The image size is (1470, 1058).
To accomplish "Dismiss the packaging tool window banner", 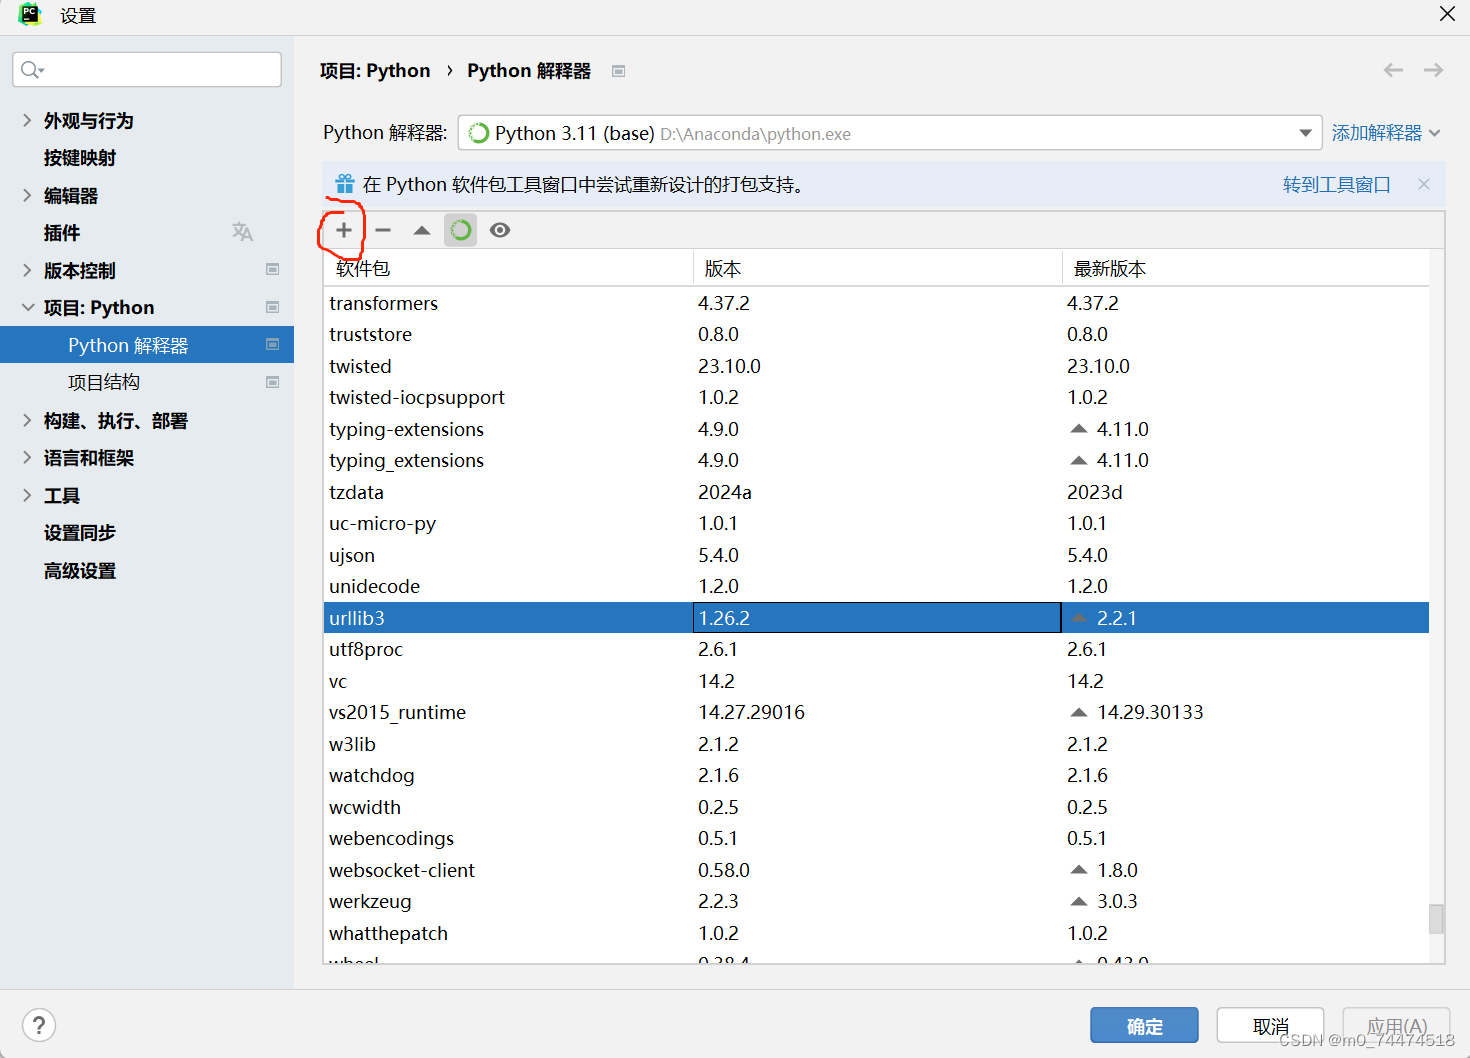I will (1424, 184).
